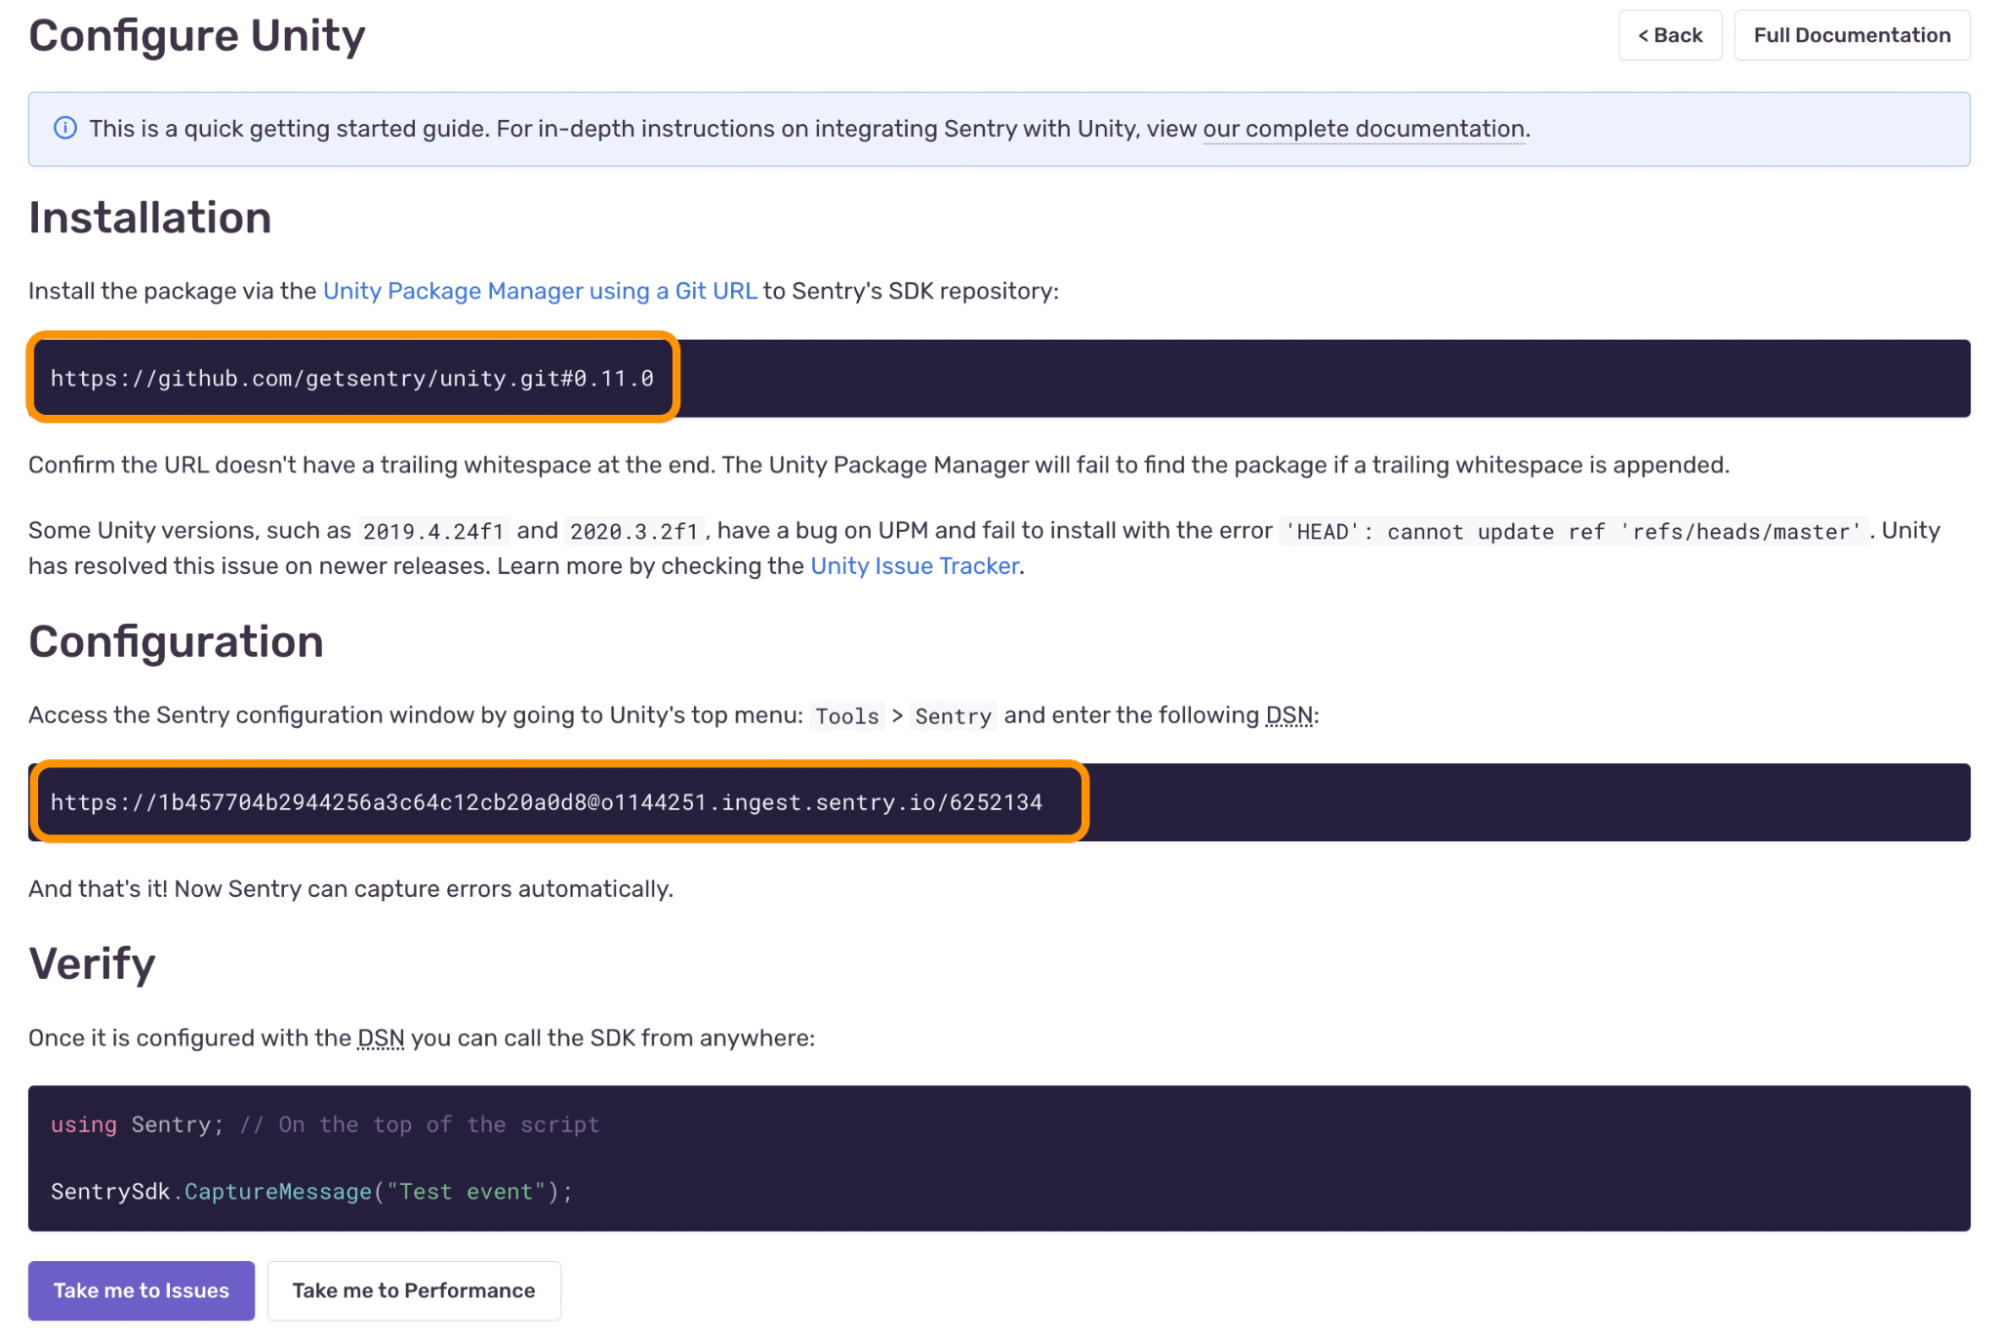Click Take me to Performance
The image size is (1999, 1336).
click(x=413, y=1290)
